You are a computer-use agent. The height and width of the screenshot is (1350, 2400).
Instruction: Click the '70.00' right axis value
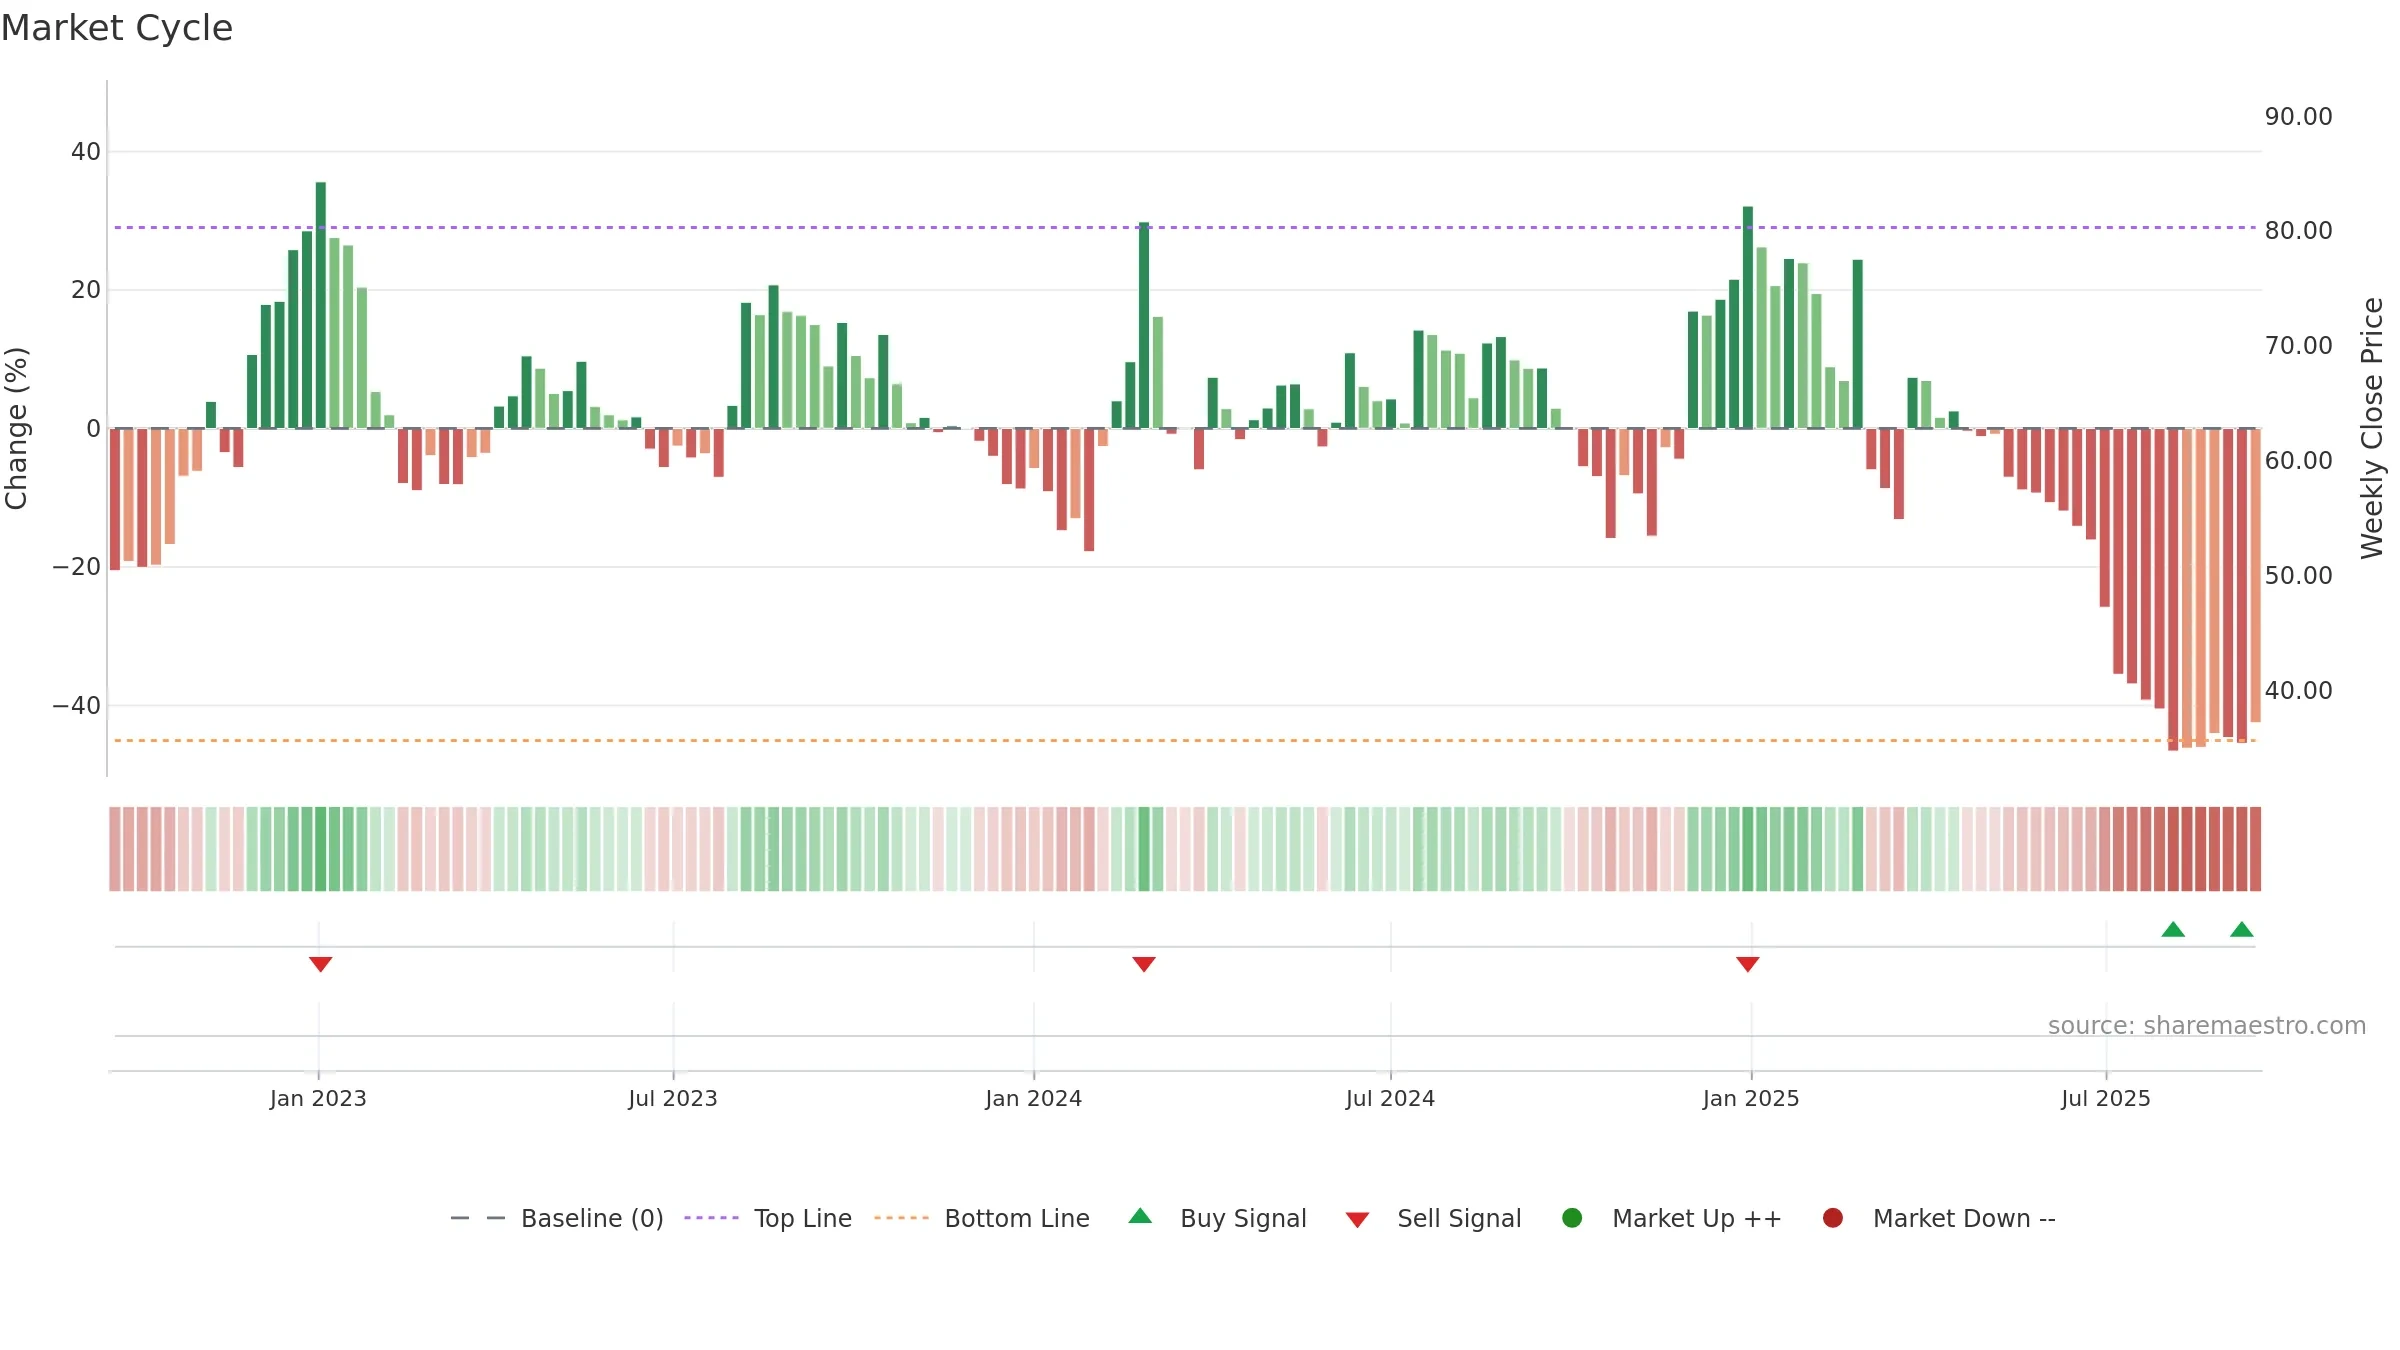pyautogui.click(x=2298, y=345)
